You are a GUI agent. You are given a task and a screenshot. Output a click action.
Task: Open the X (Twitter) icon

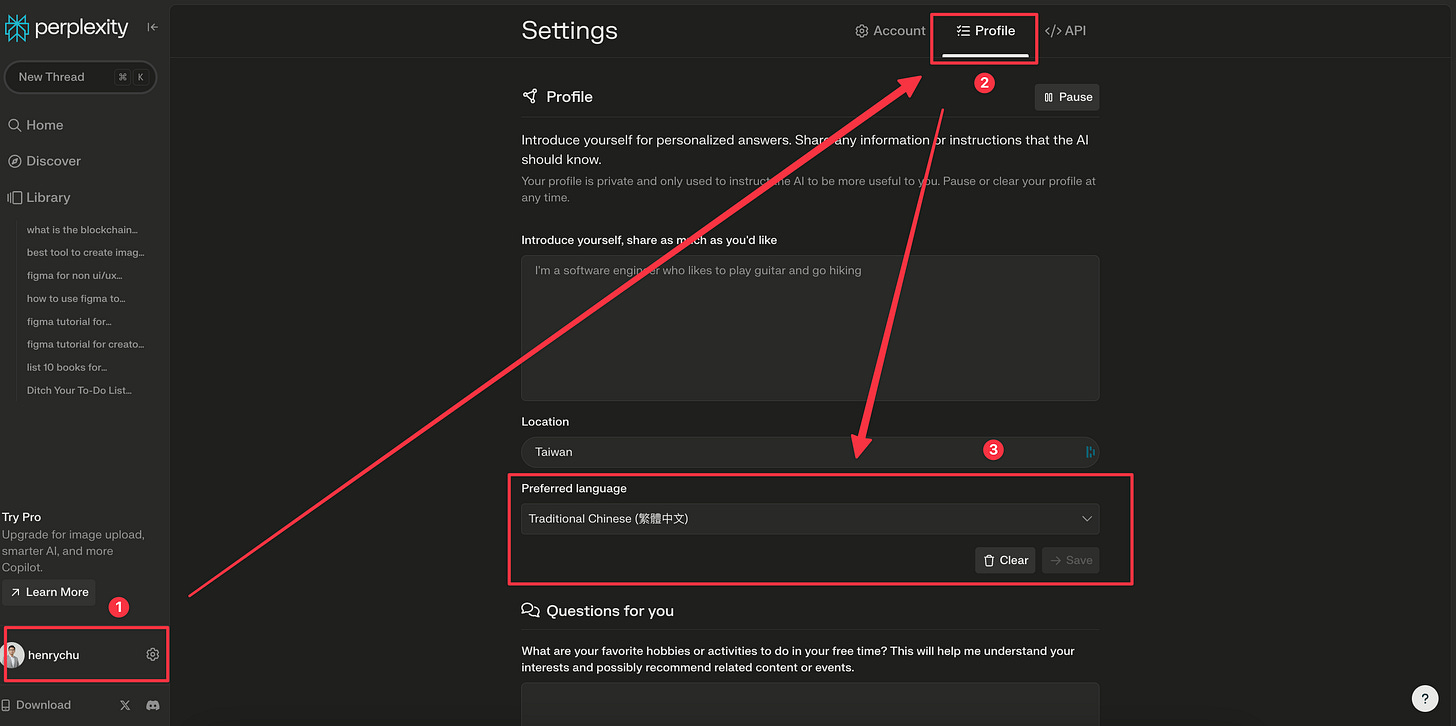click(x=125, y=705)
